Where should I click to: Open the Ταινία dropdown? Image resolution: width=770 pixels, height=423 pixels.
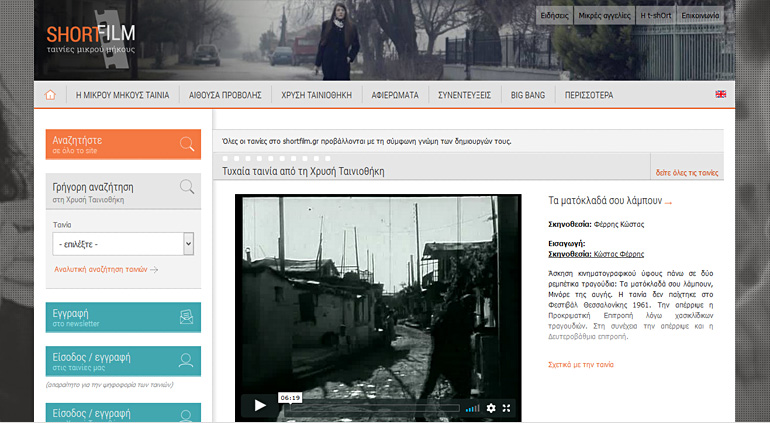(x=123, y=244)
